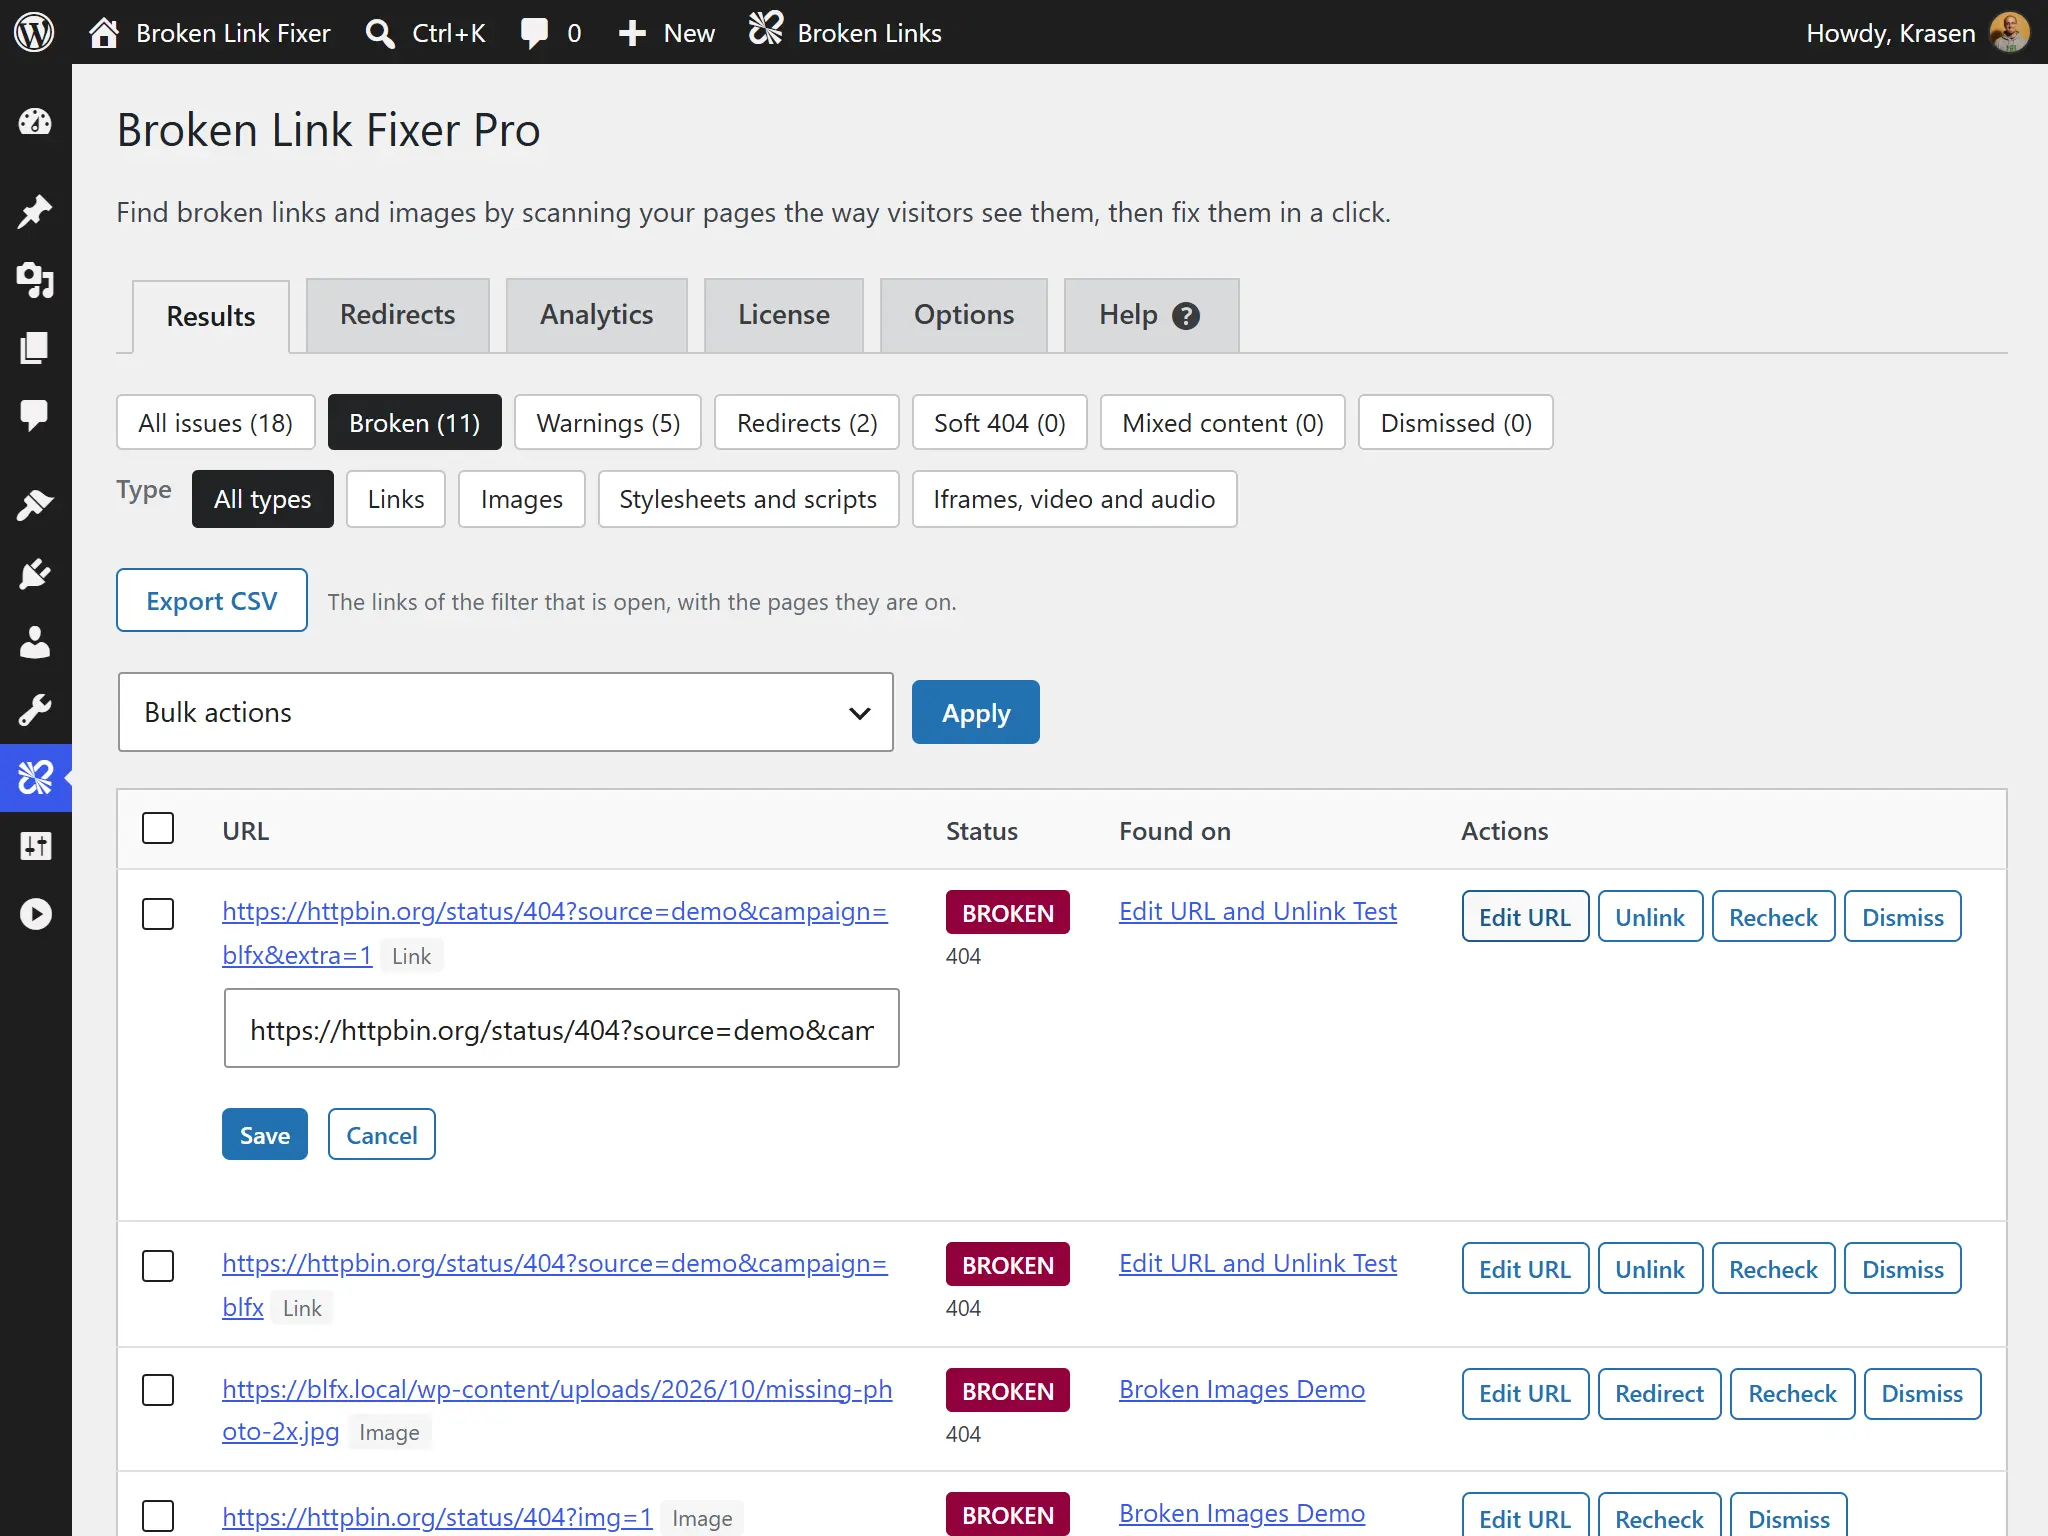Select the Images type filter
Screen dimensions: 2048x1536
(522, 499)
